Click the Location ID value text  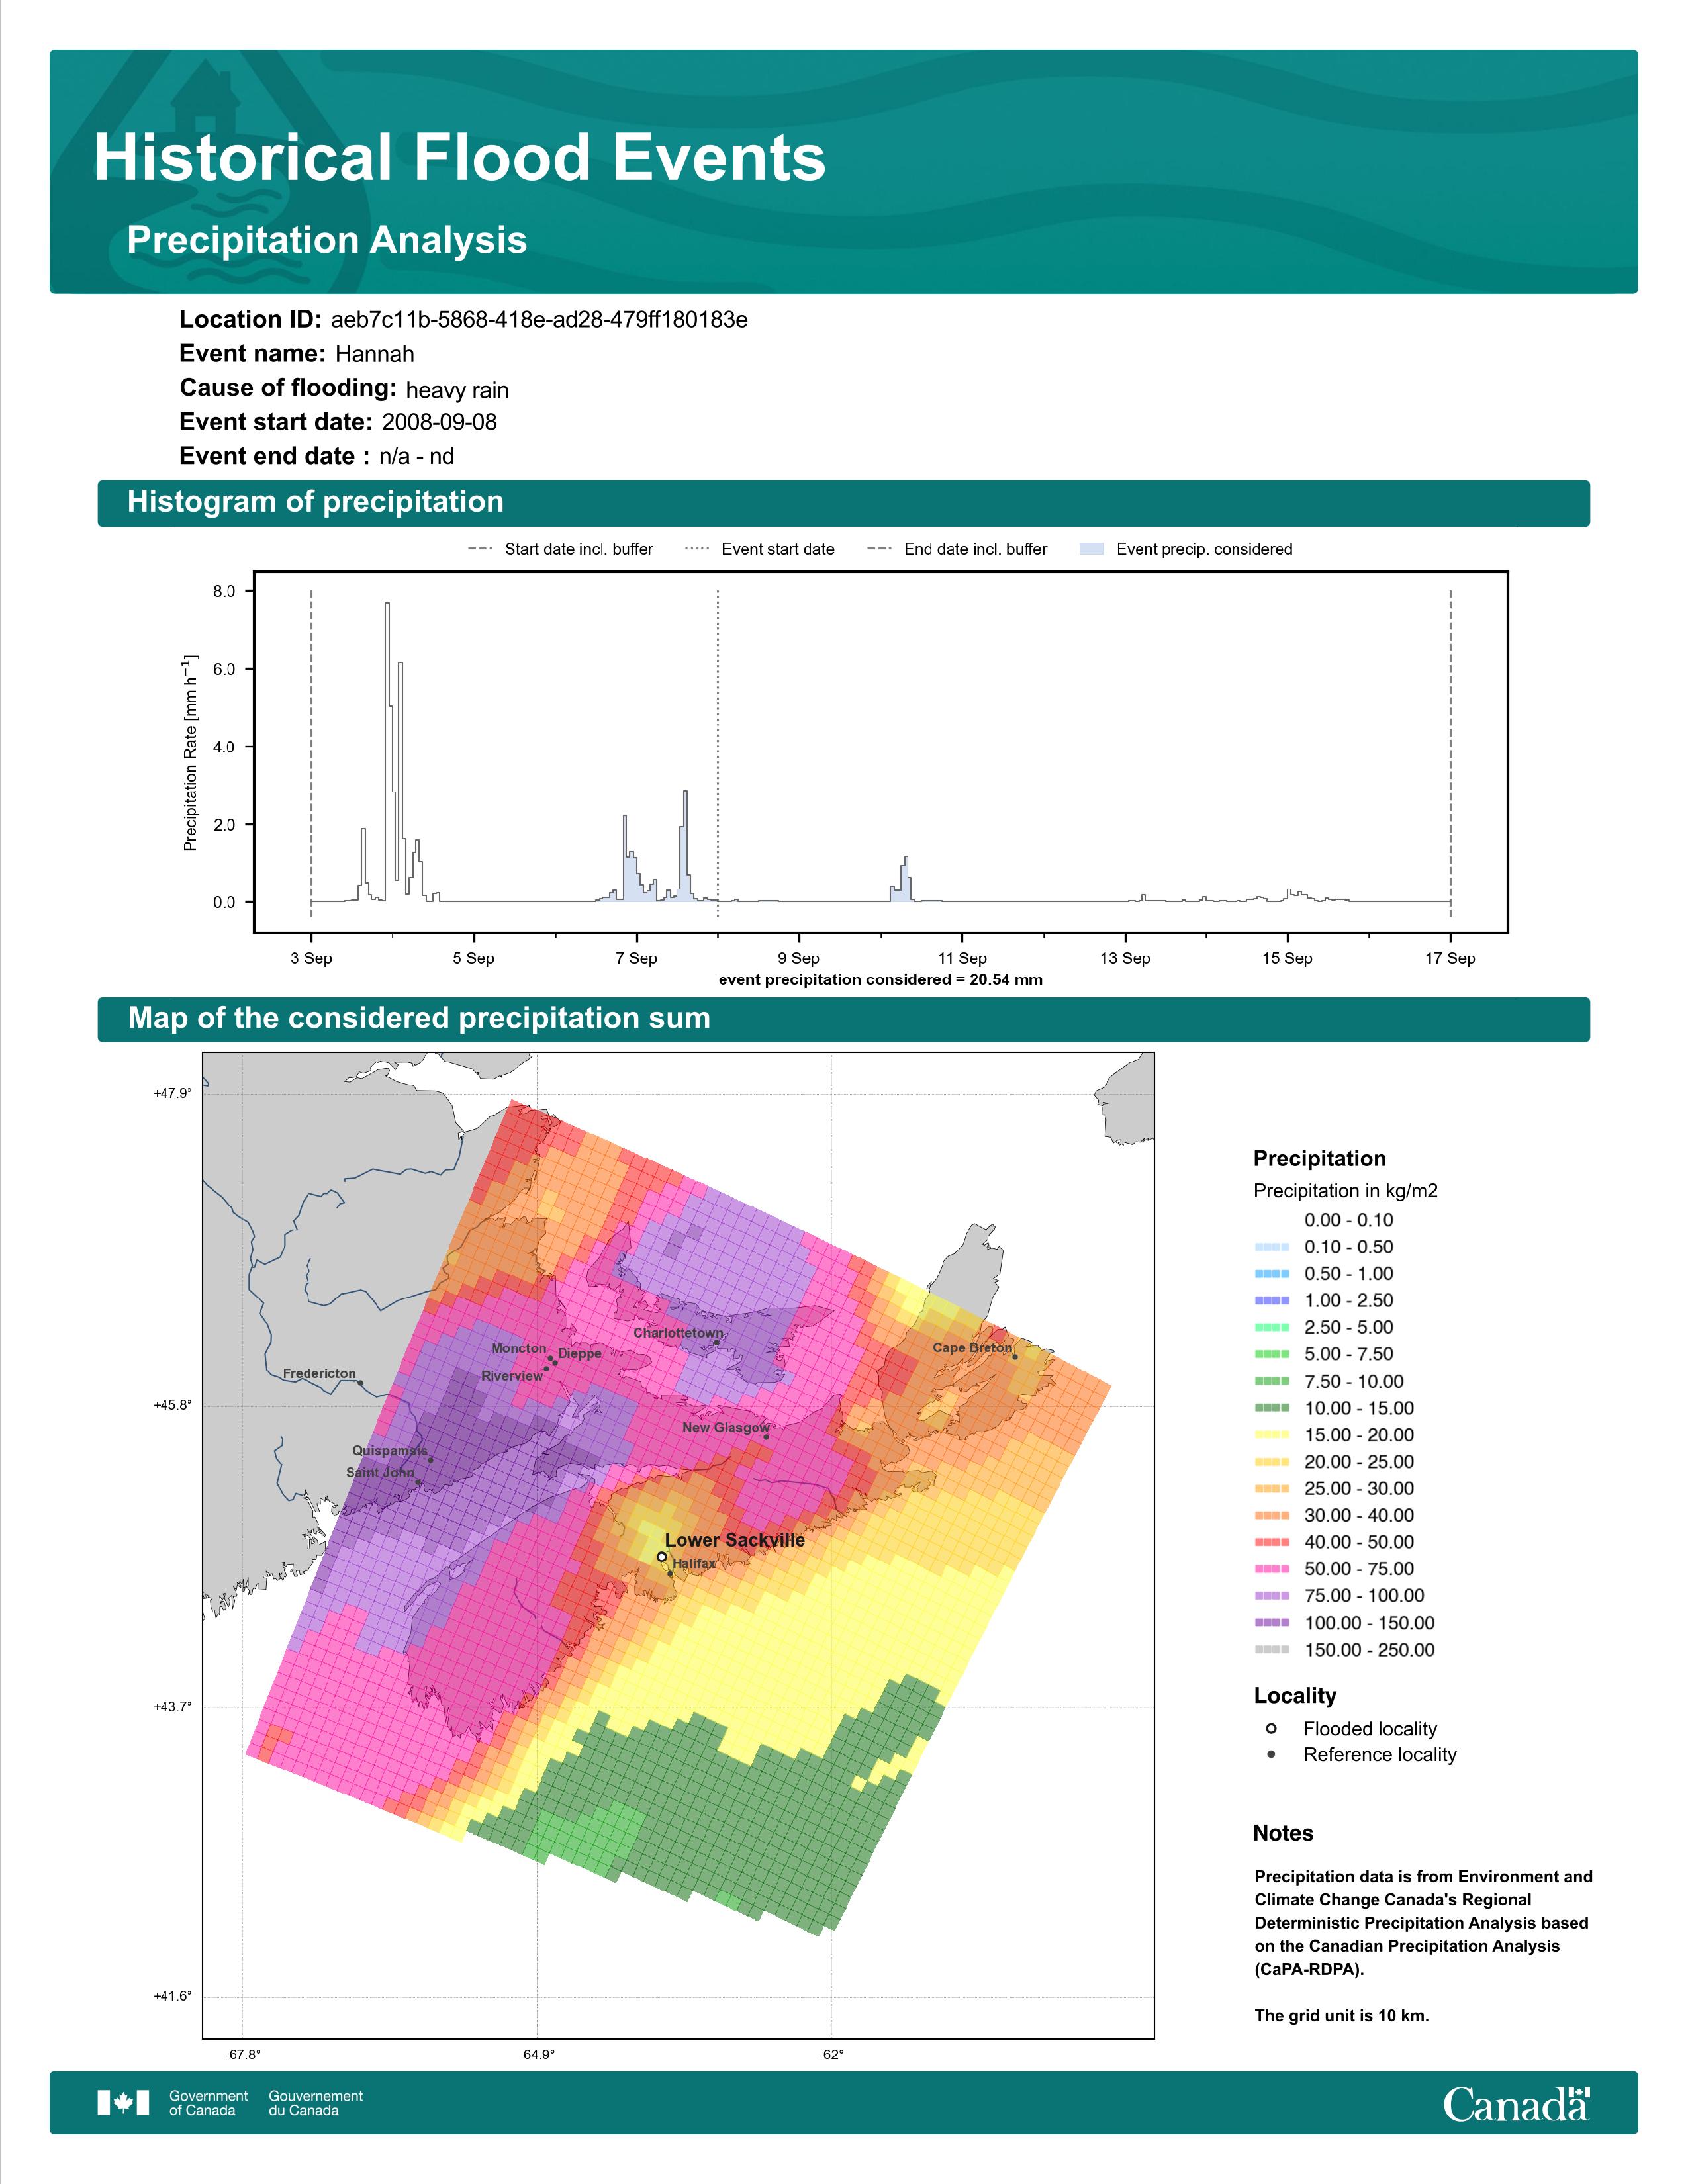539,320
